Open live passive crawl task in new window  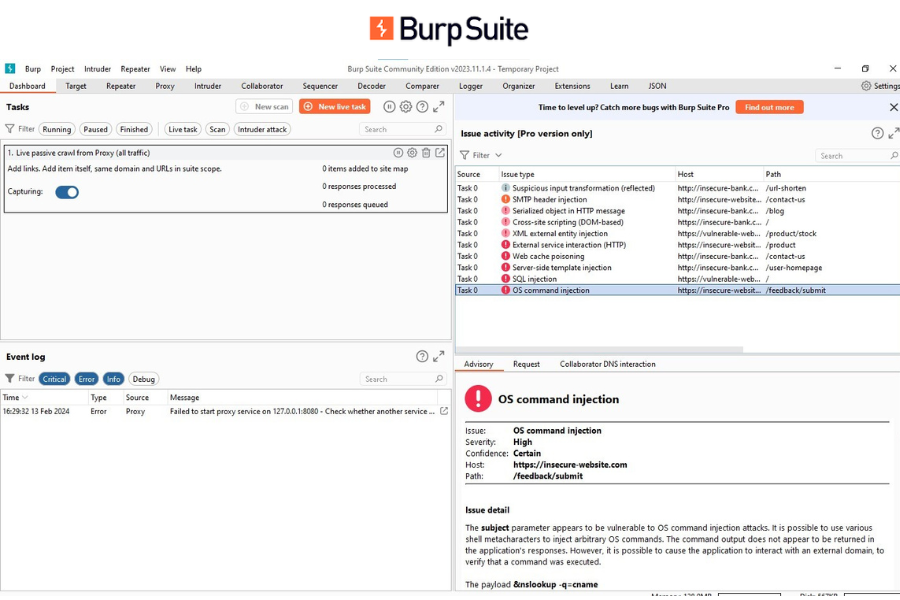(440, 153)
